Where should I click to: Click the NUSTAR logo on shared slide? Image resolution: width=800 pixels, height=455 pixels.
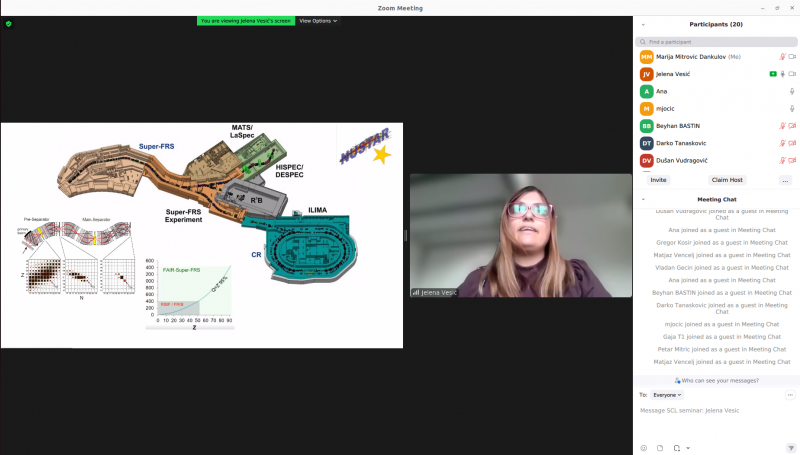(366, 146)
